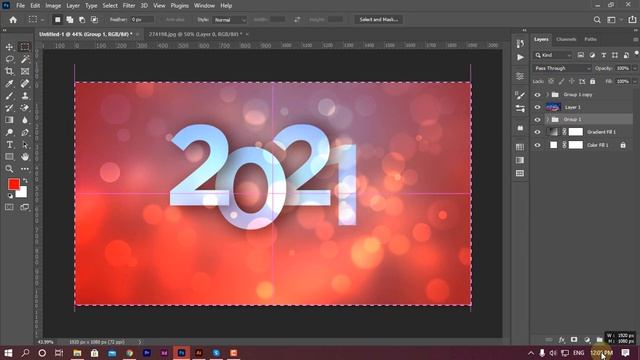Open the Kind filter dropdown

click(x=553, y=55)
